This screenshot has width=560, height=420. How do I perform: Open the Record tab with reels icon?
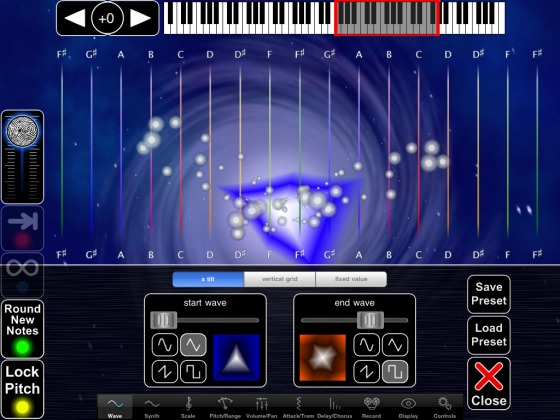371,408
